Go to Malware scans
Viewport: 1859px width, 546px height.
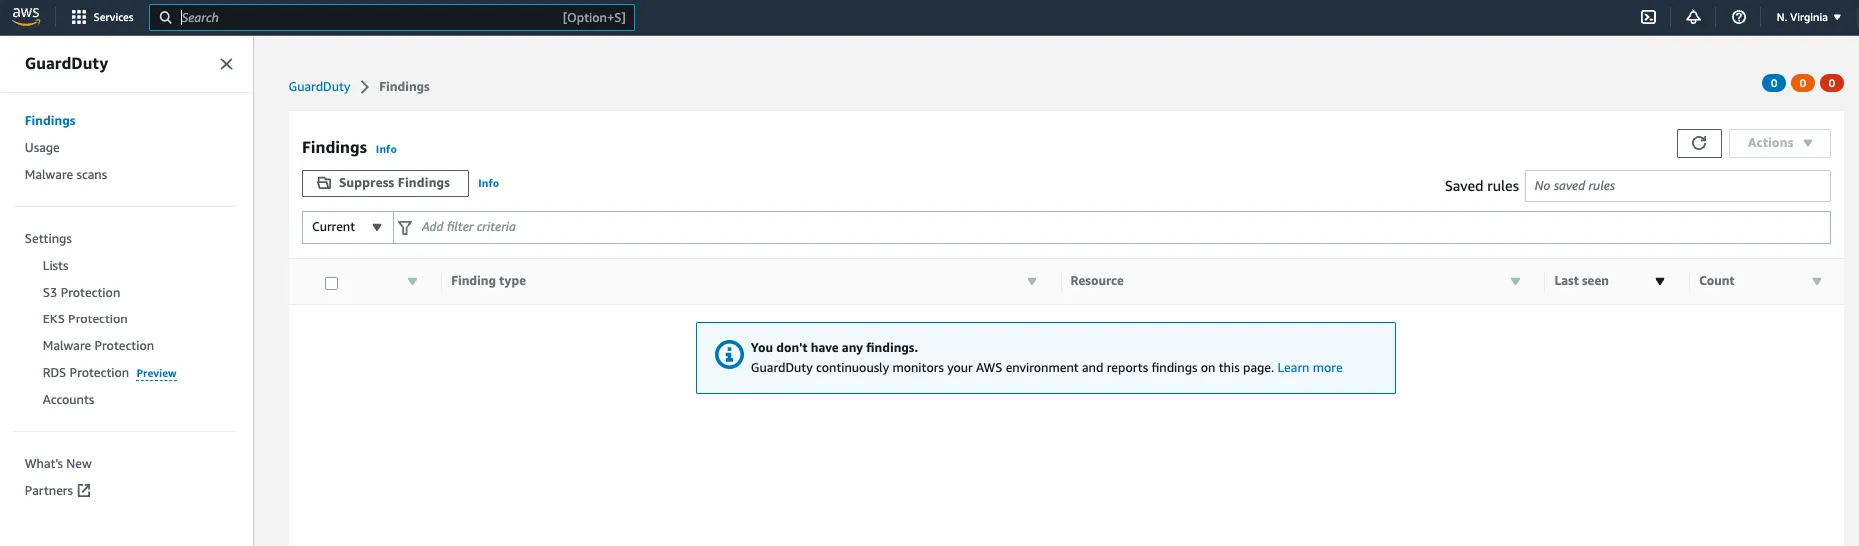tap(66, 175)
